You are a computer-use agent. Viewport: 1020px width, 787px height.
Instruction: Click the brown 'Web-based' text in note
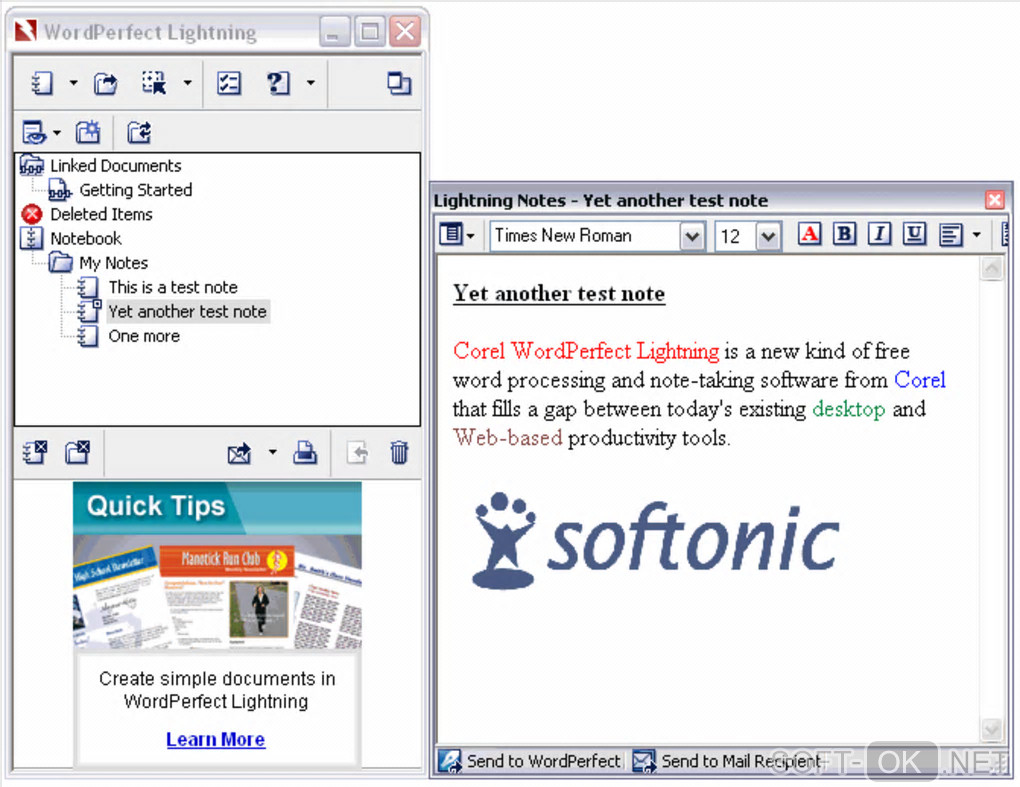(507, 438)
